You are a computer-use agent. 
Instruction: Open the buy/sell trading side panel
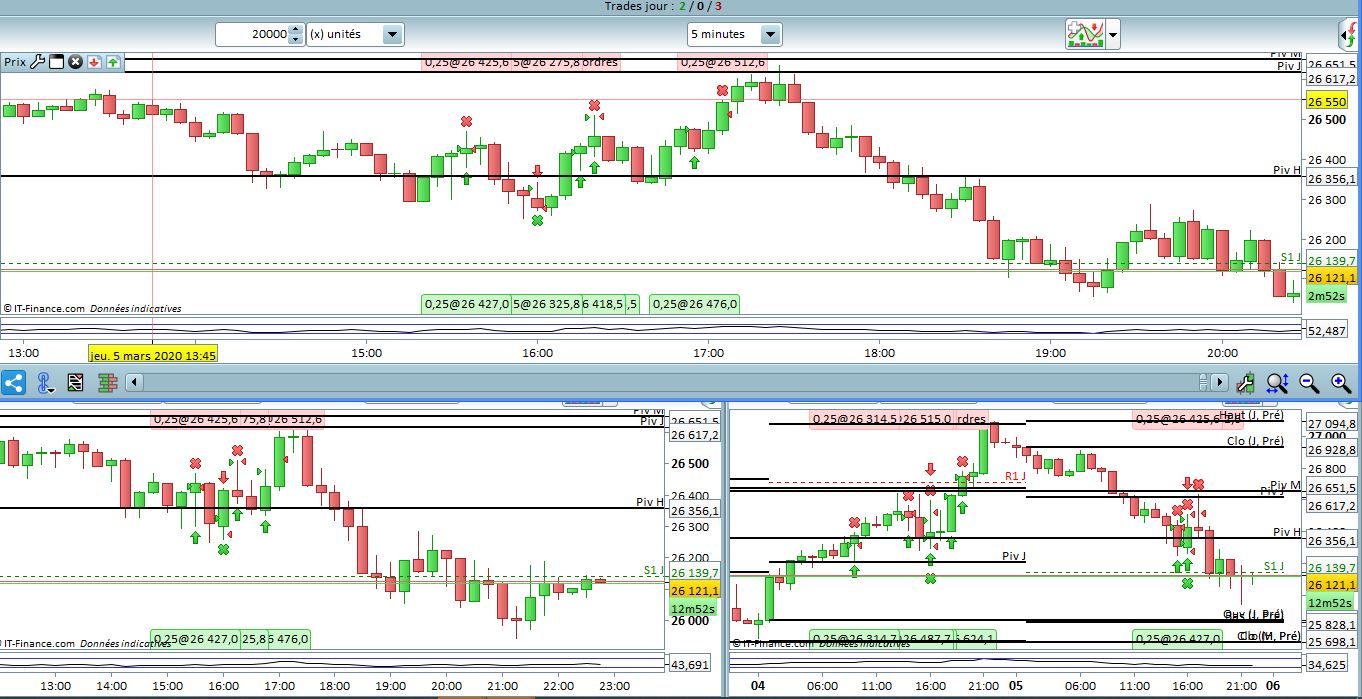pos(1349,36)
